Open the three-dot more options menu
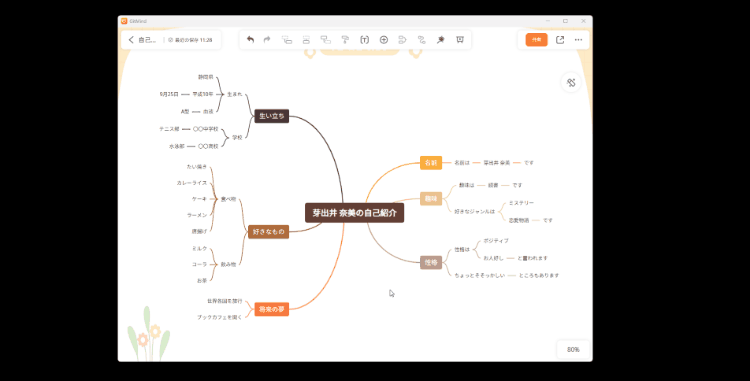750x381 pixels. (x=578, y=40)
